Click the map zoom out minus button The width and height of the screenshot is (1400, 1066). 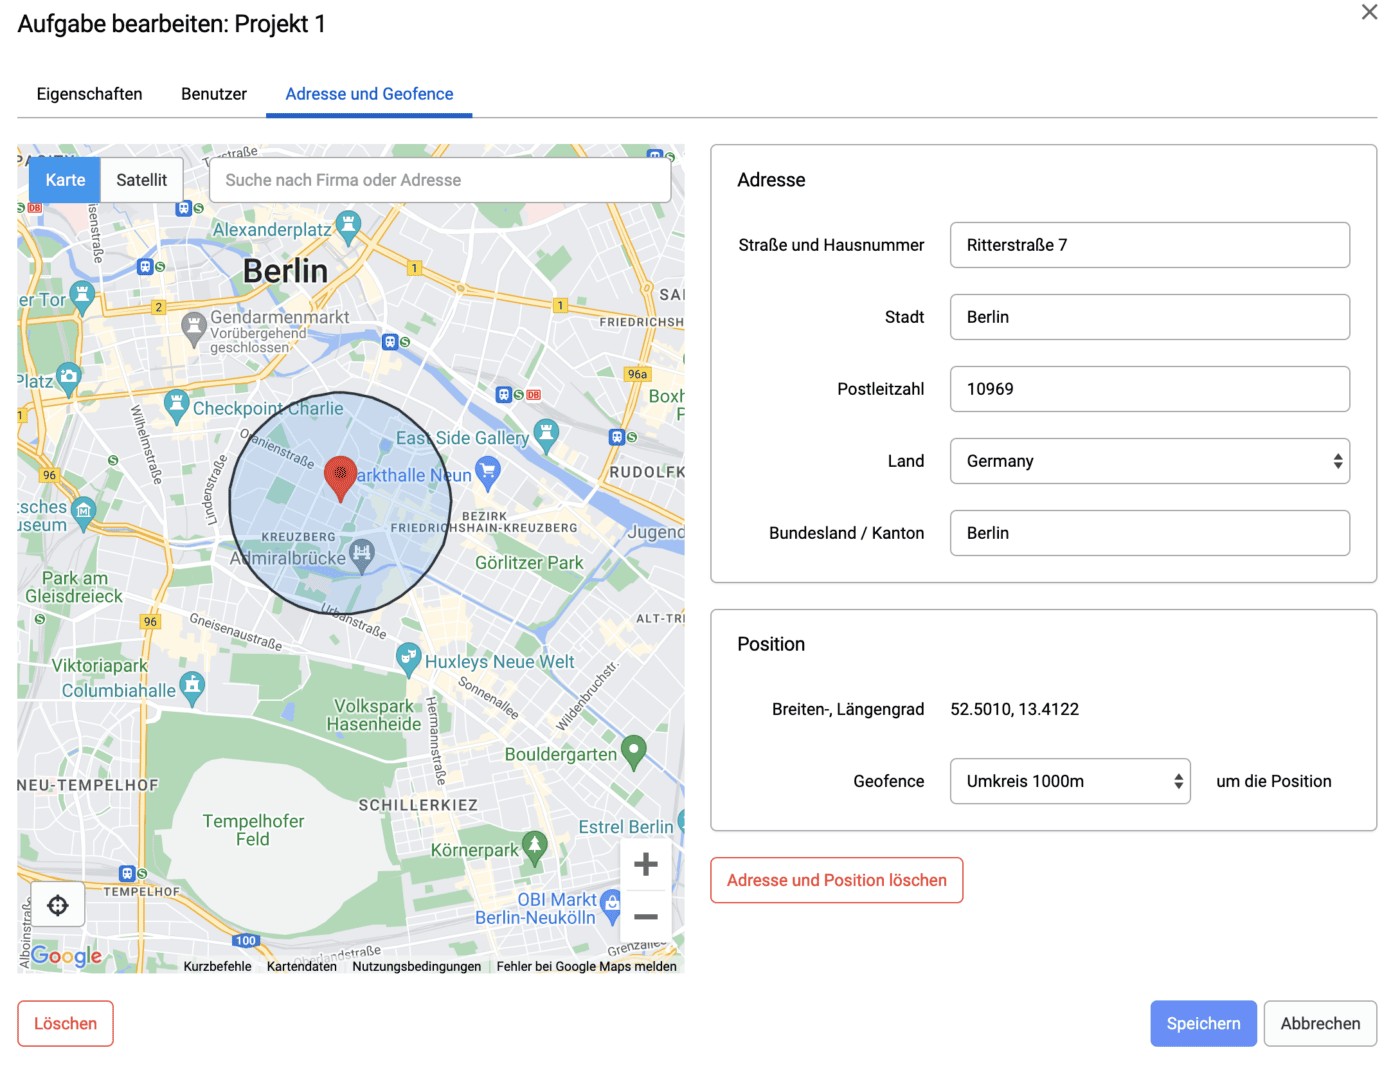646,917
